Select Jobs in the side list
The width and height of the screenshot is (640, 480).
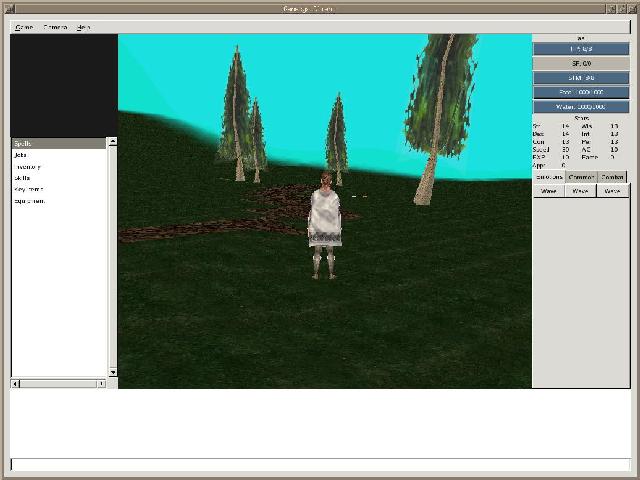coord(21,155)
